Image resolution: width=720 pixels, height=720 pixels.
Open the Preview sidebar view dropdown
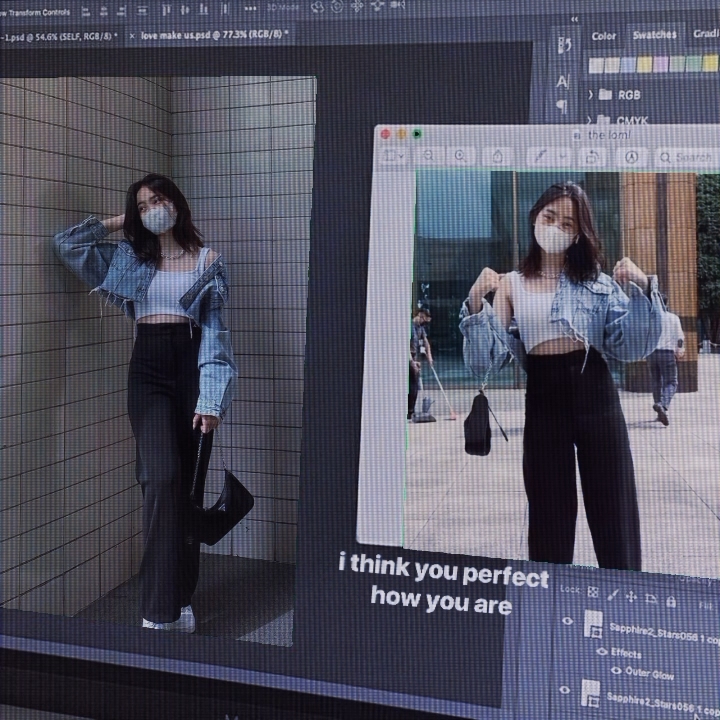coord(395,155)
